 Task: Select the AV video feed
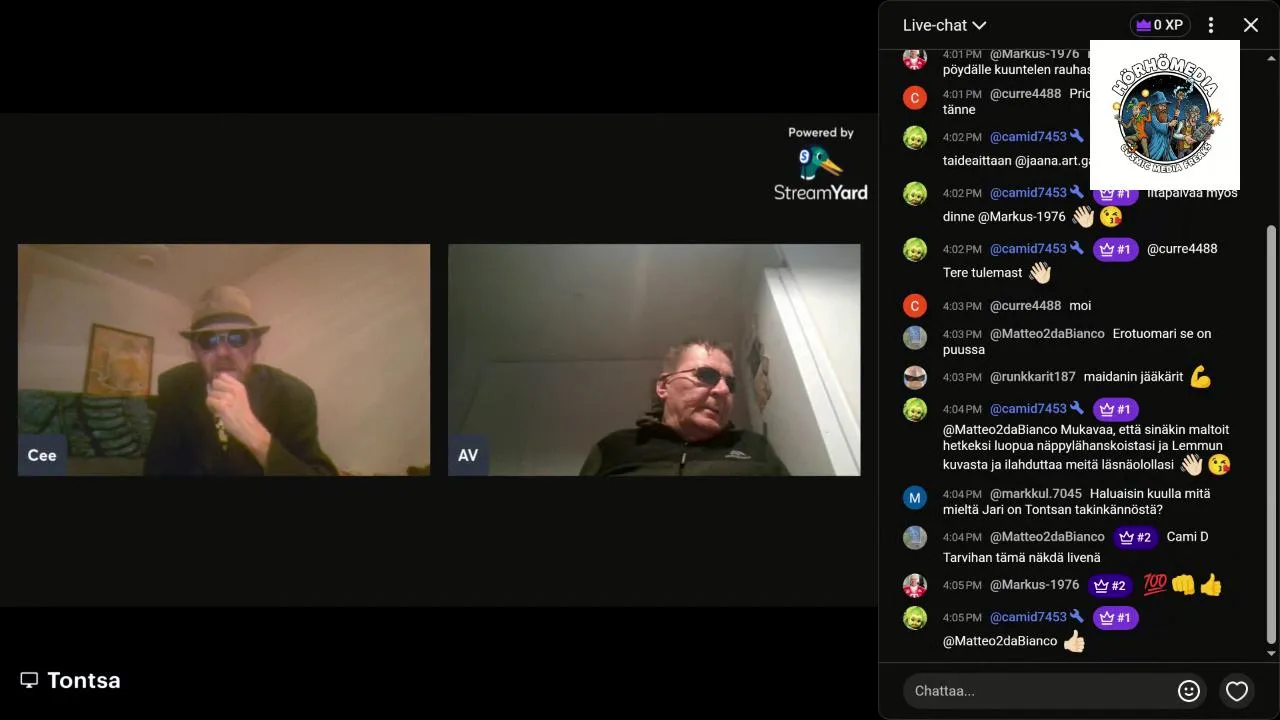654,360
